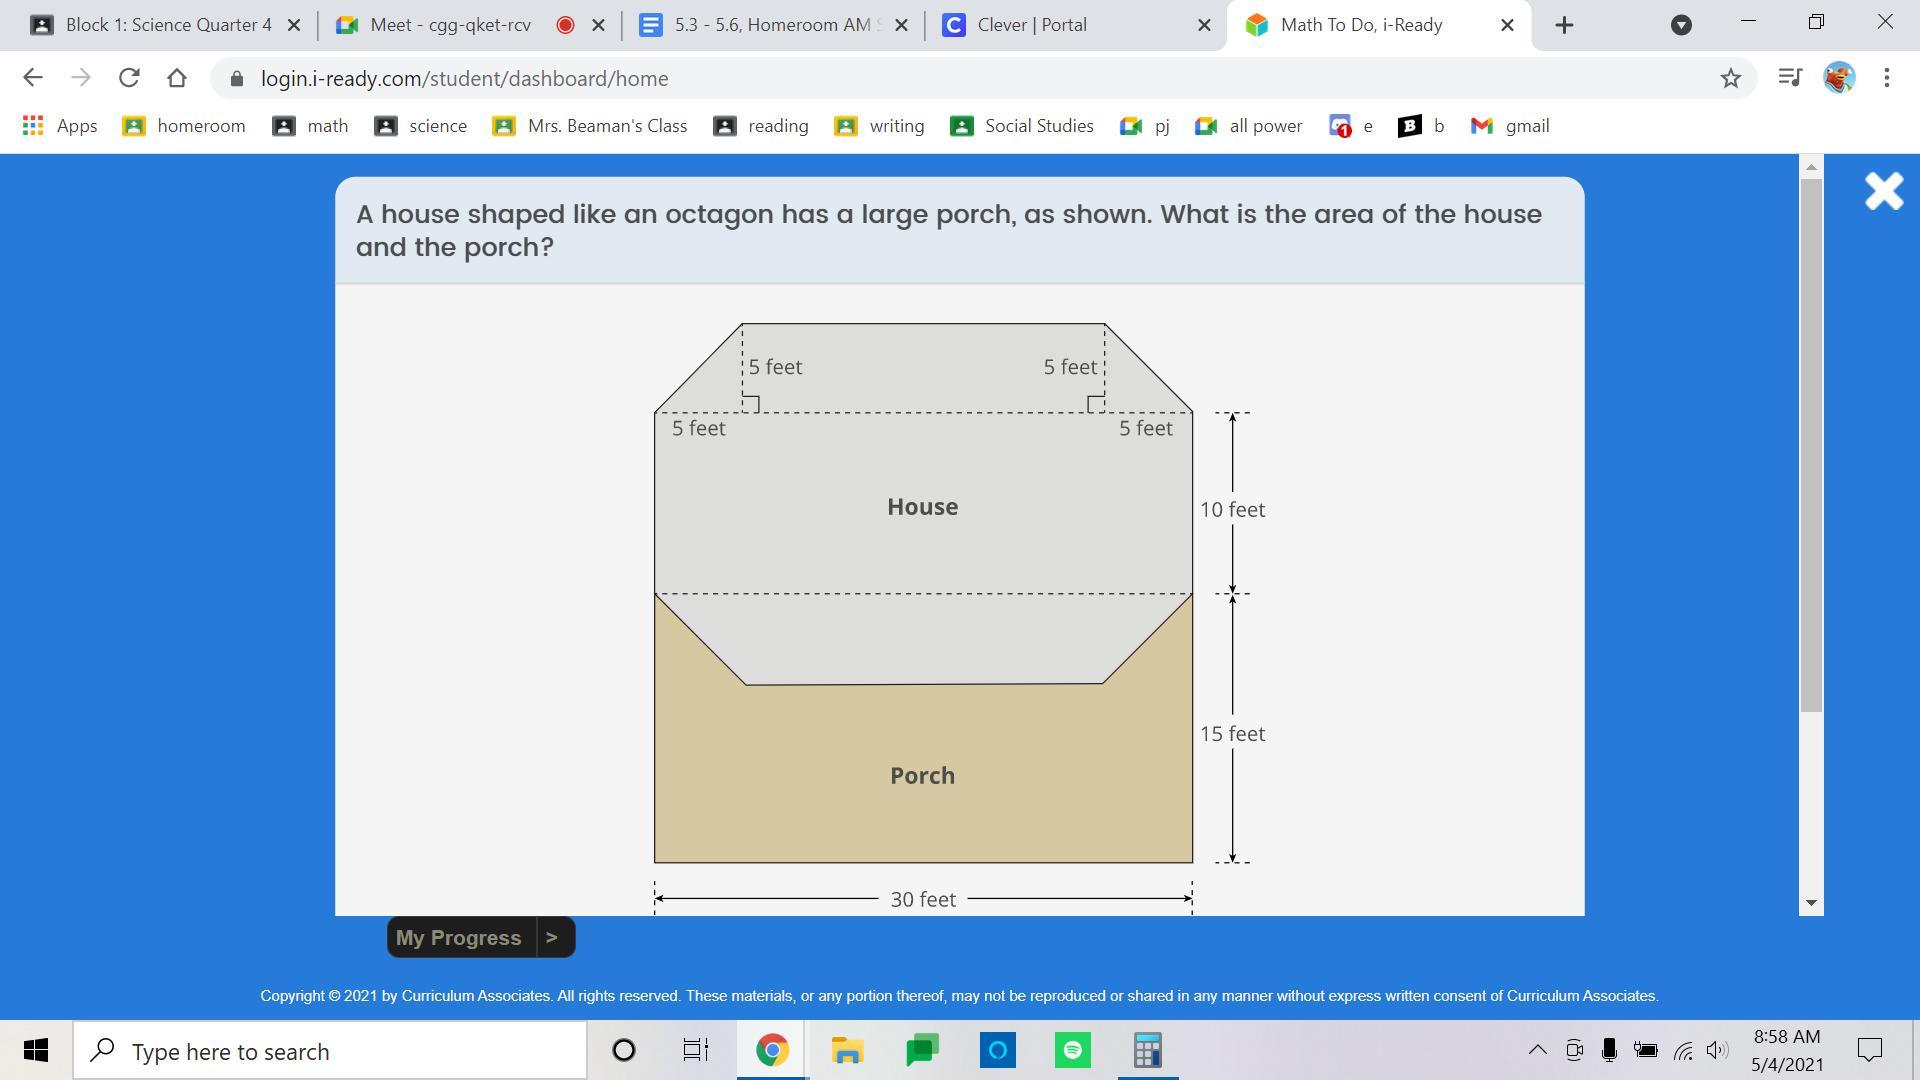The image size is (1920, 1080).
Task: Open the tab search dropdown arrow
Action: coord(1681,25)
